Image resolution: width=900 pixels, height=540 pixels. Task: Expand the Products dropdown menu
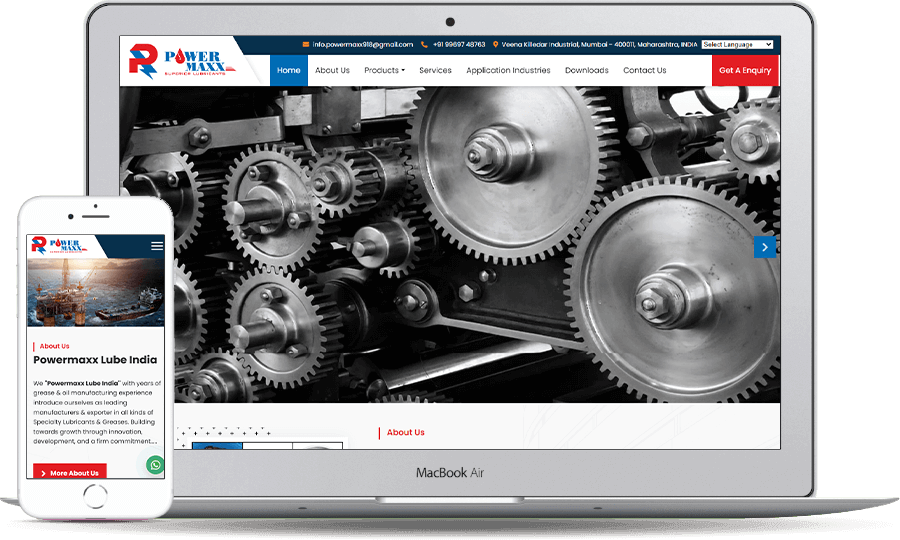(x=384, y=70)
